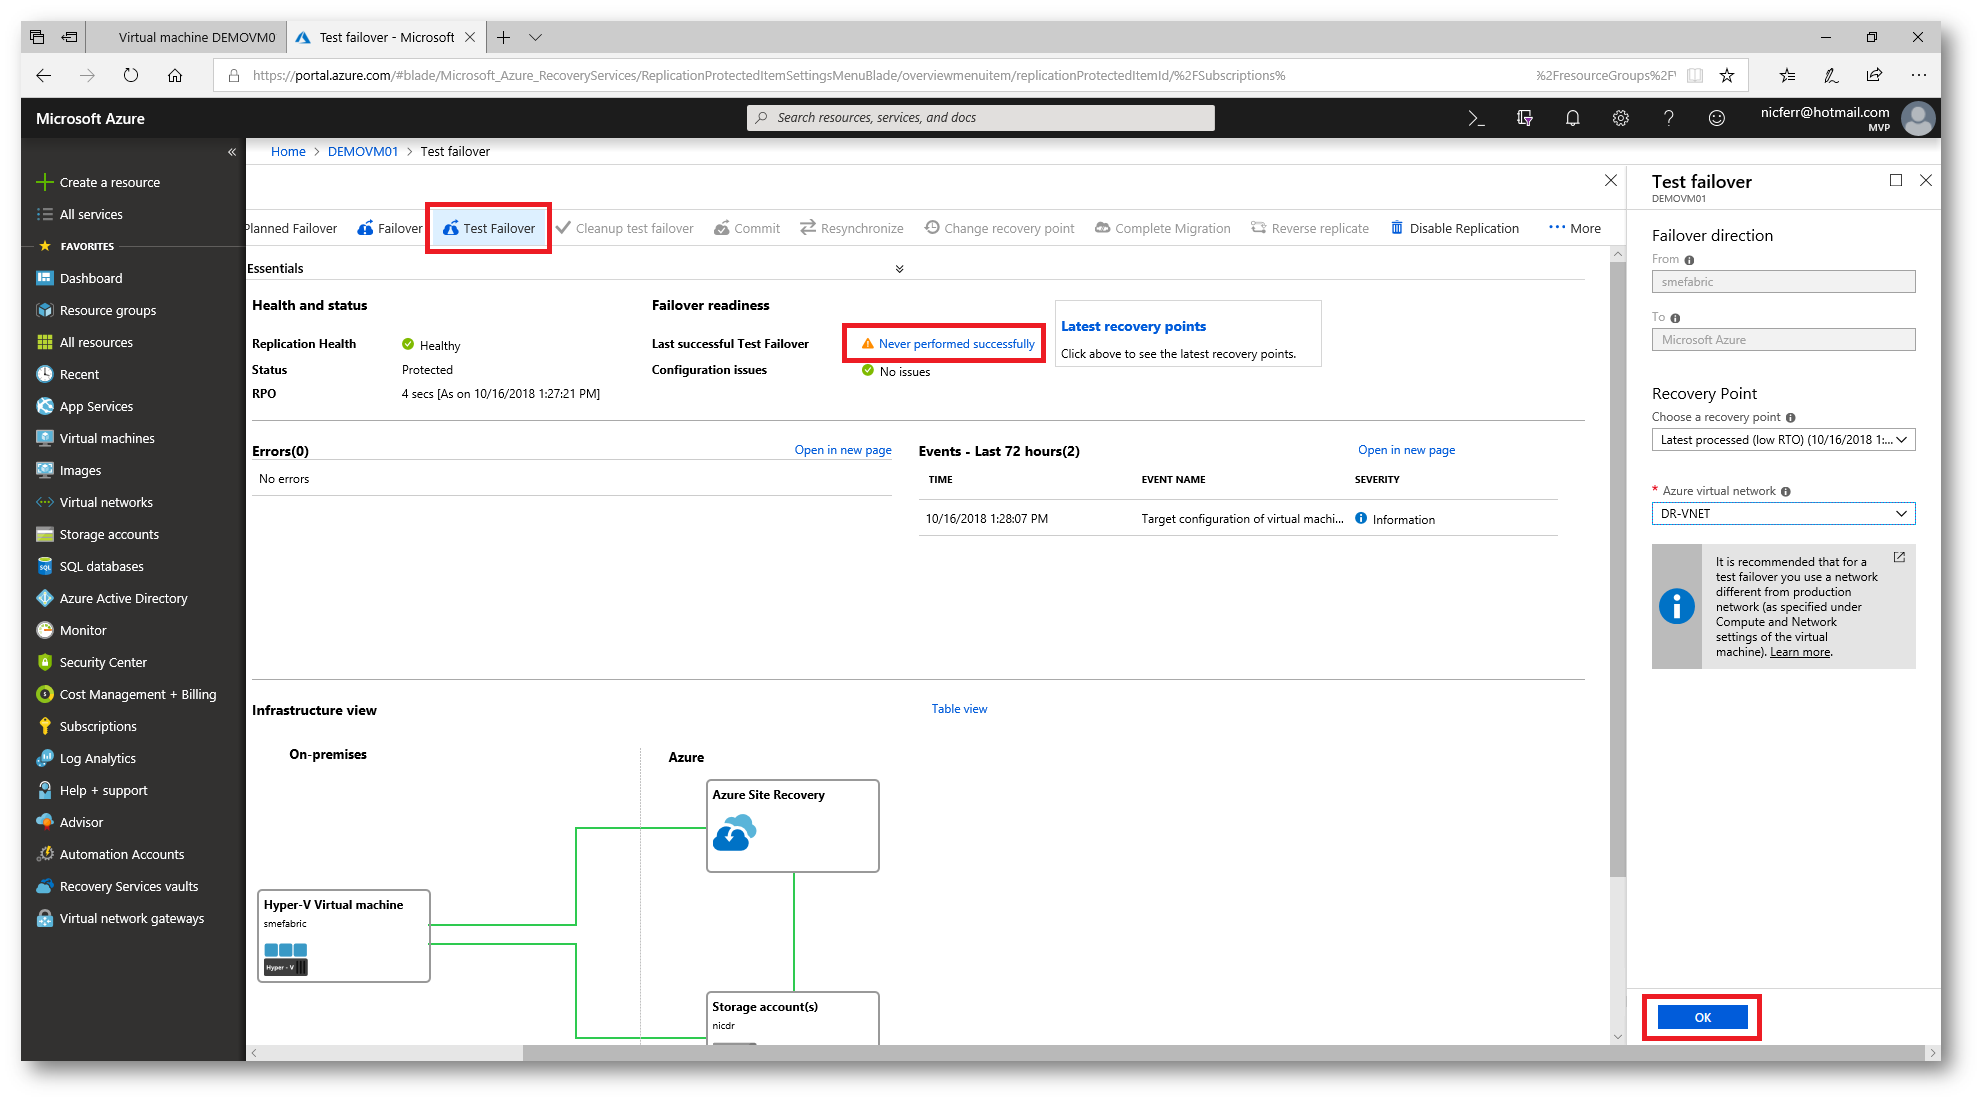Open a new browser tab
This screenshot has height=1103, width=1983.
tap(503, 37)
